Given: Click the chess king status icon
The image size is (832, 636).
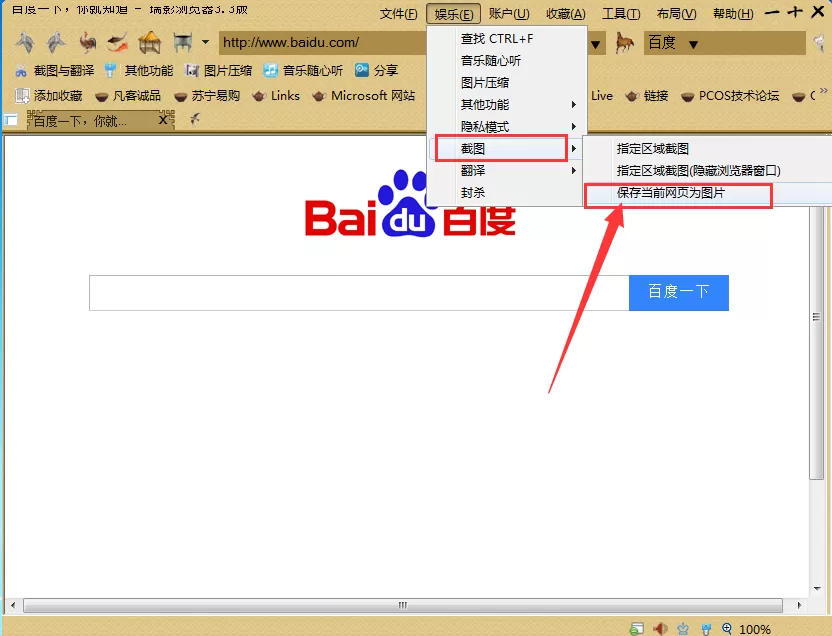Looking at the screenshot, I should (x=683, y=629).
